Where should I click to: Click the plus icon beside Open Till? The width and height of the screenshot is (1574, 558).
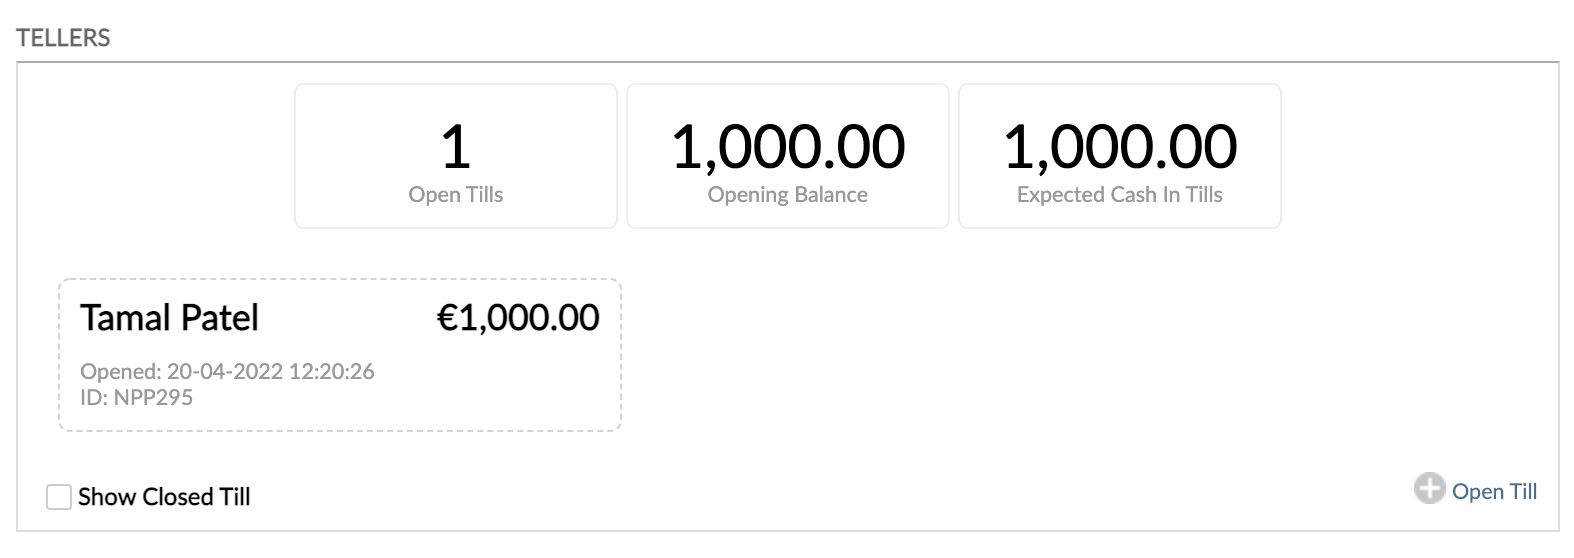[1429, 489]
